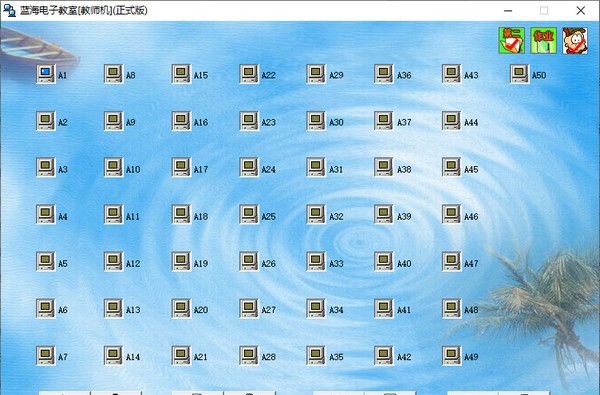Pick the A6 computer icon
This screenshot has width=600, height=395.
46,308
